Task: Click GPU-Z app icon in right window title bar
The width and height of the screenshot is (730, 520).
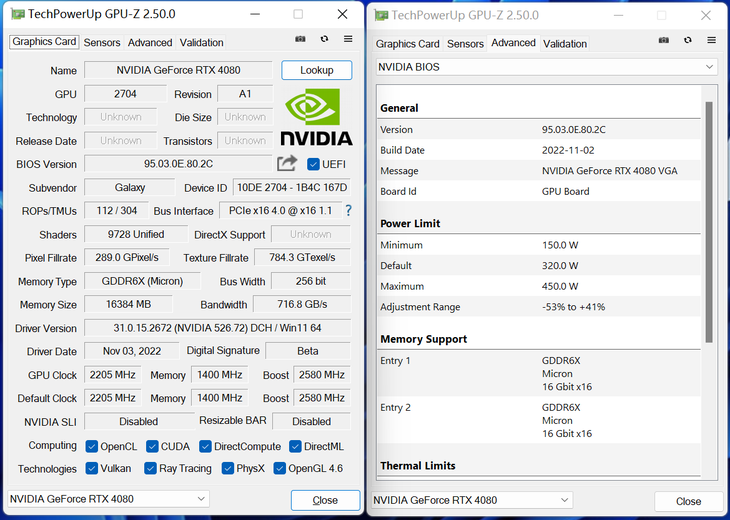Action: 381,15
